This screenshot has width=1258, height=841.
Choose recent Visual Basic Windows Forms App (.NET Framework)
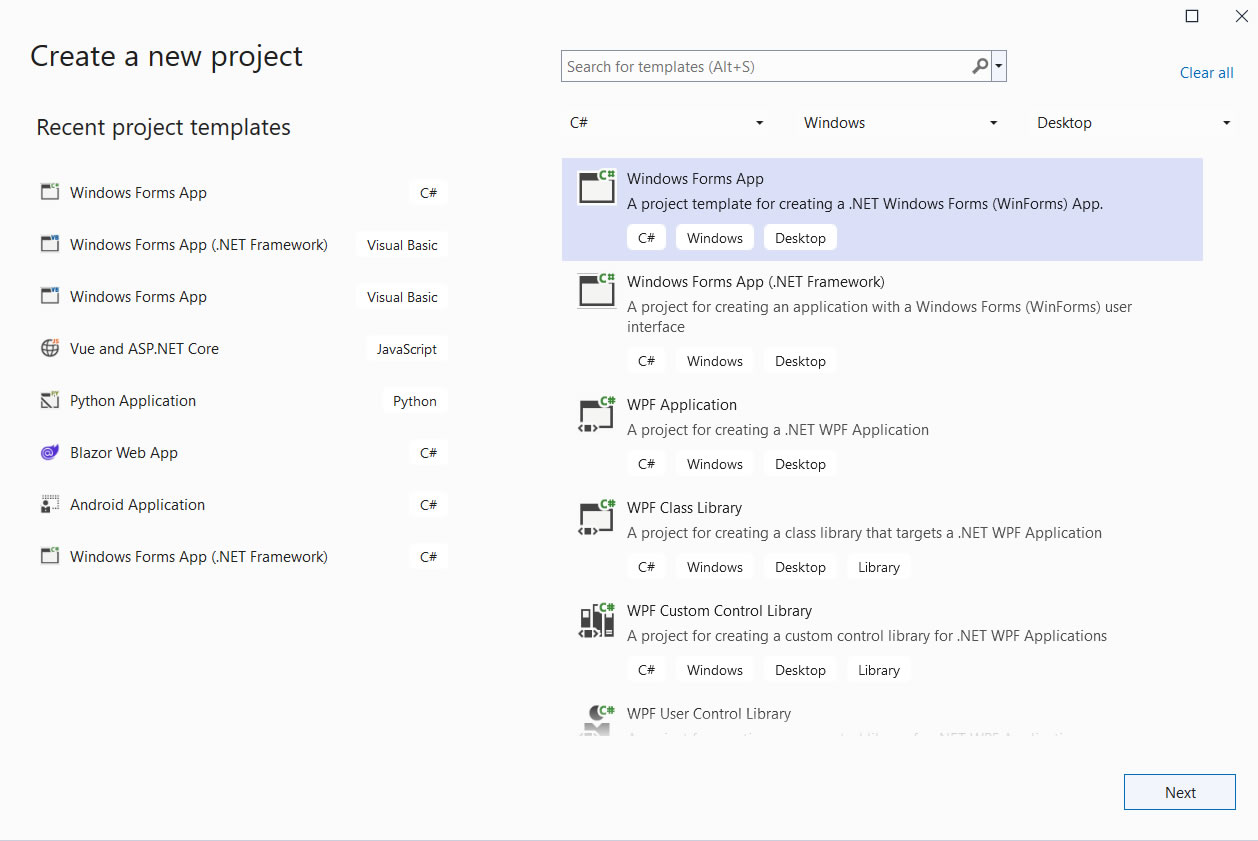point(199,245)
